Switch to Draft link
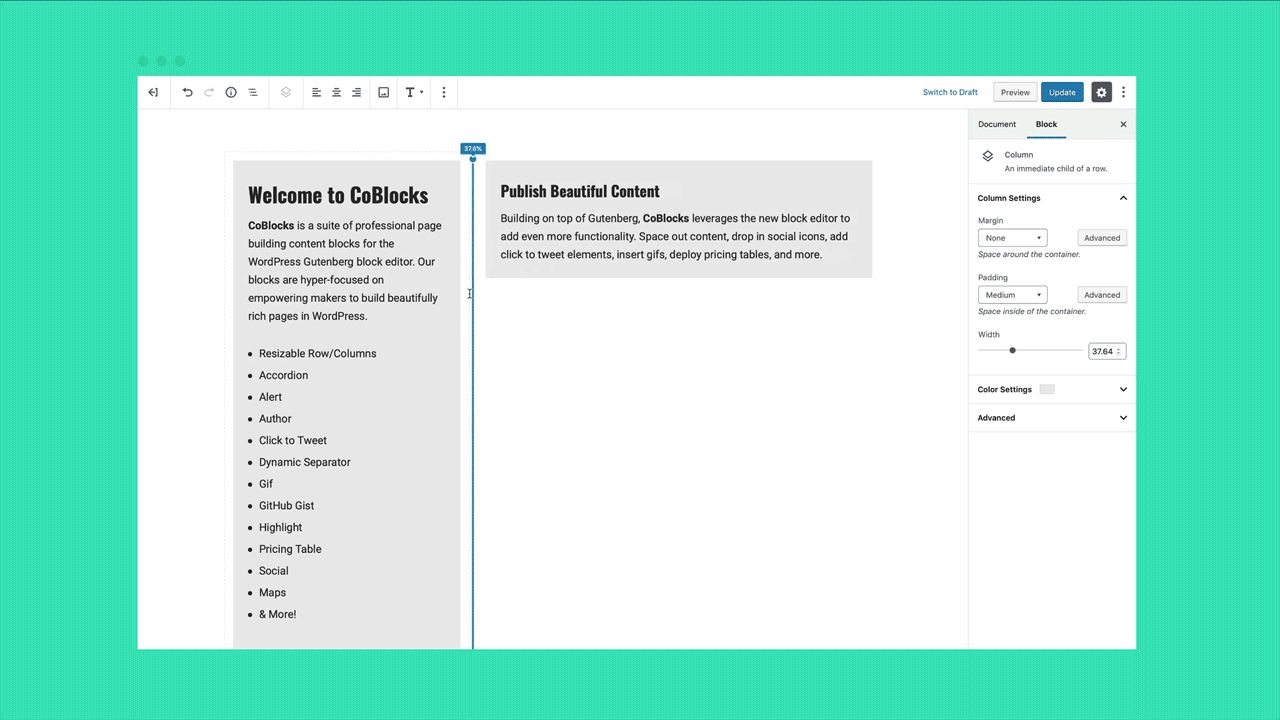The image size is (1280, 720). pos(950,92)
